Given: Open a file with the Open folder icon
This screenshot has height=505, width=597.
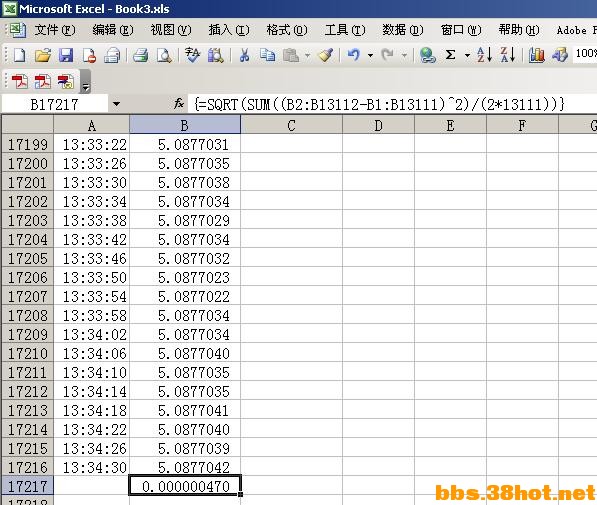Looking at the screenshot, I should click(x=43, y=55).
